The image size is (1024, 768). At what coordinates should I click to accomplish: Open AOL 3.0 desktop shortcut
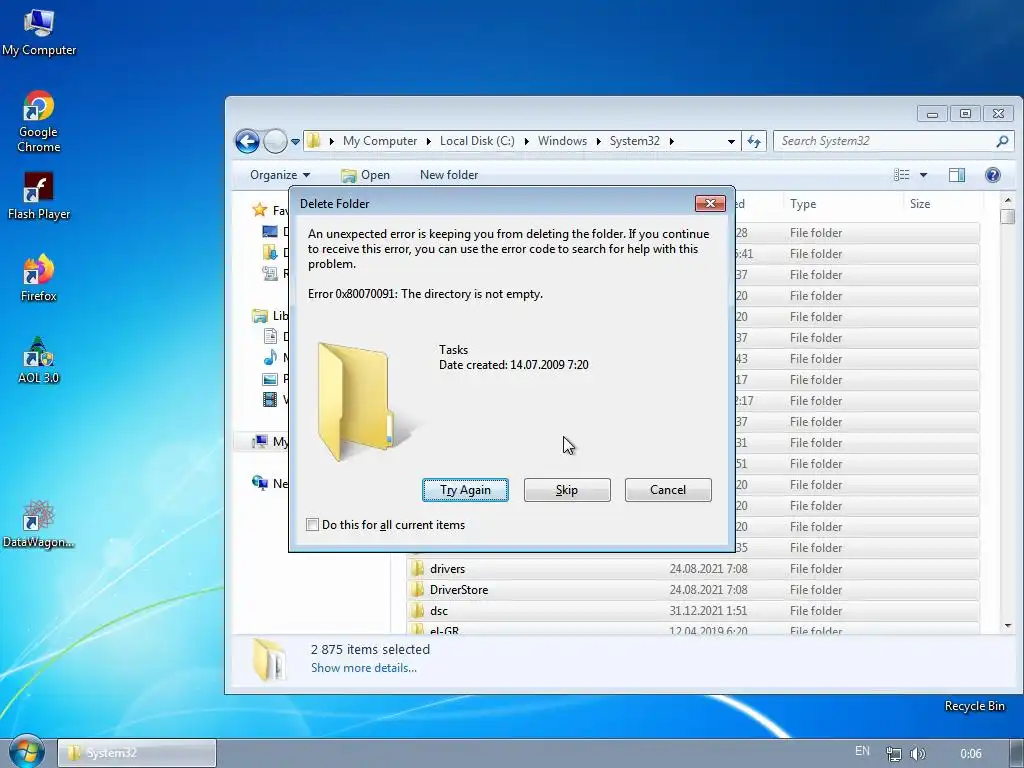(x=39, y=360)
